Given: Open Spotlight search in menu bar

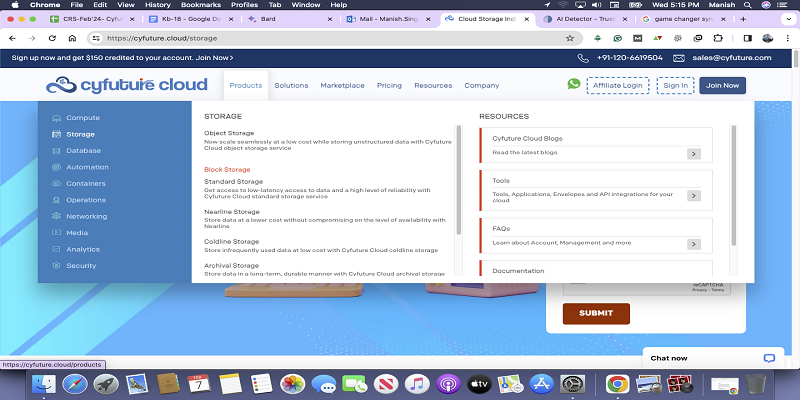Looking at the screenshot, I should [748, 5].
